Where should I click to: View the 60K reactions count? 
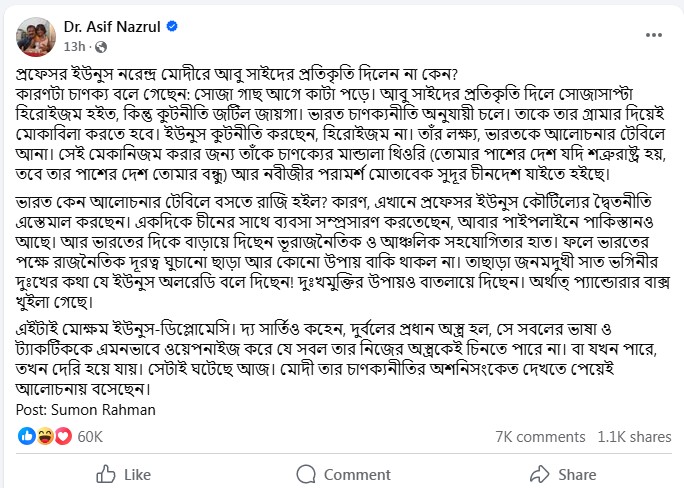tap(90, 437)
